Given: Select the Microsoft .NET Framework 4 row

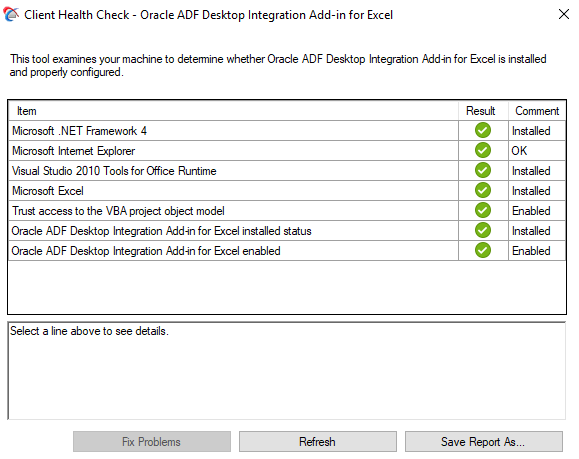Looking at the screenshot, I should pyautogui.click(x=287, y=131).
